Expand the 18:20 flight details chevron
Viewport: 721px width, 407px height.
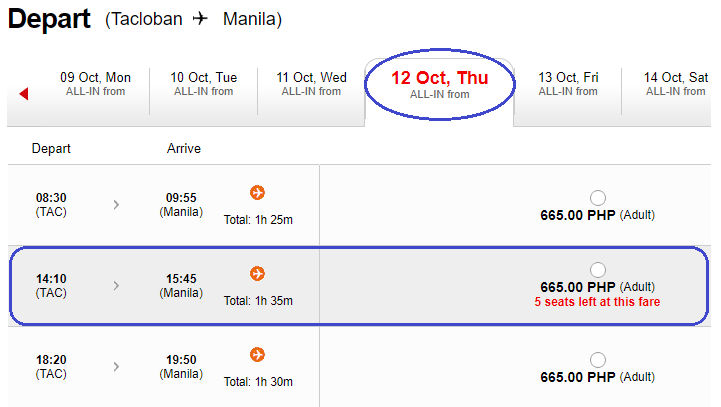pyautogui.click(x=116, y=367)
